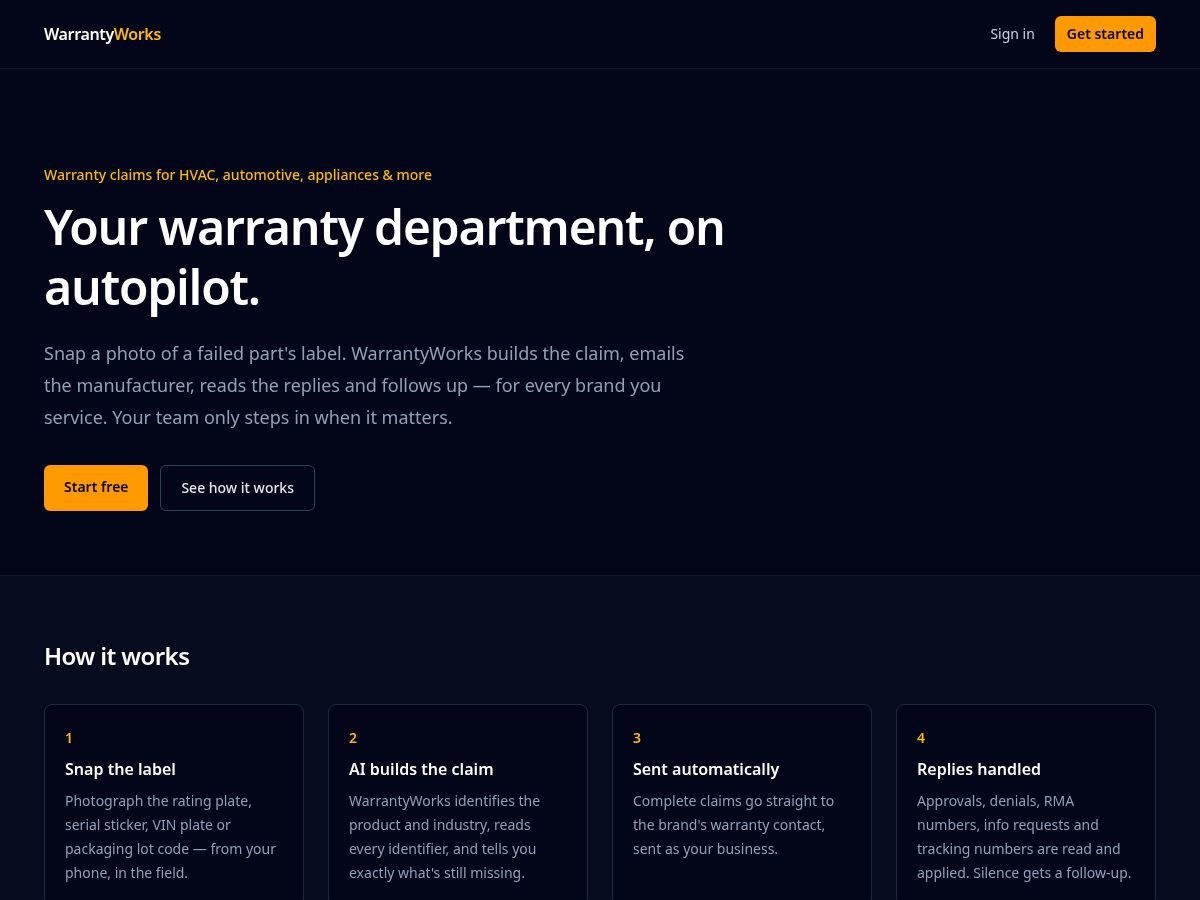Click the Start free button
The height and width of the screenshot is (900, 1200).
click(x=96, y=488)
